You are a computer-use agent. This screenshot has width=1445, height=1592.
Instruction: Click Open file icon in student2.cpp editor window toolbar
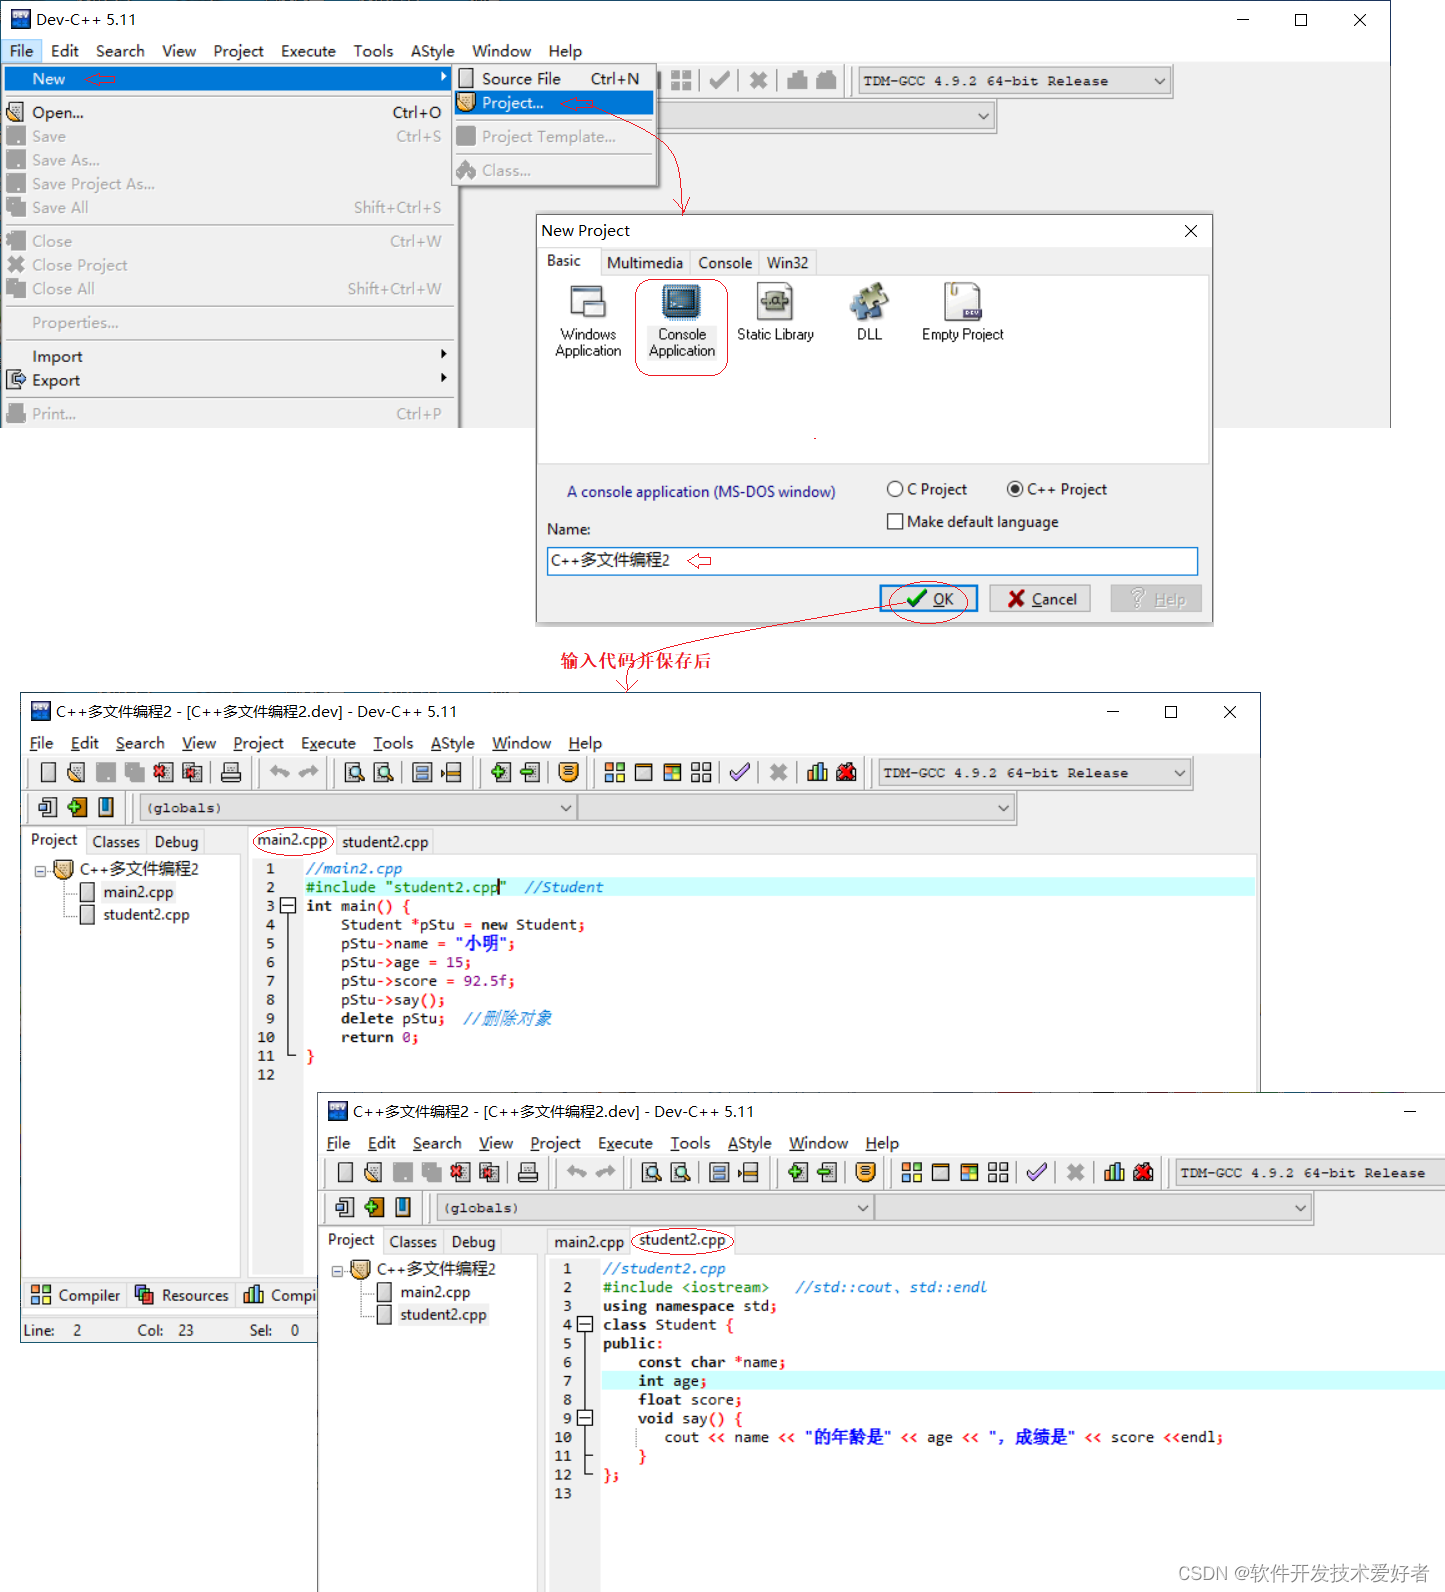click(x=373, y=1172)
